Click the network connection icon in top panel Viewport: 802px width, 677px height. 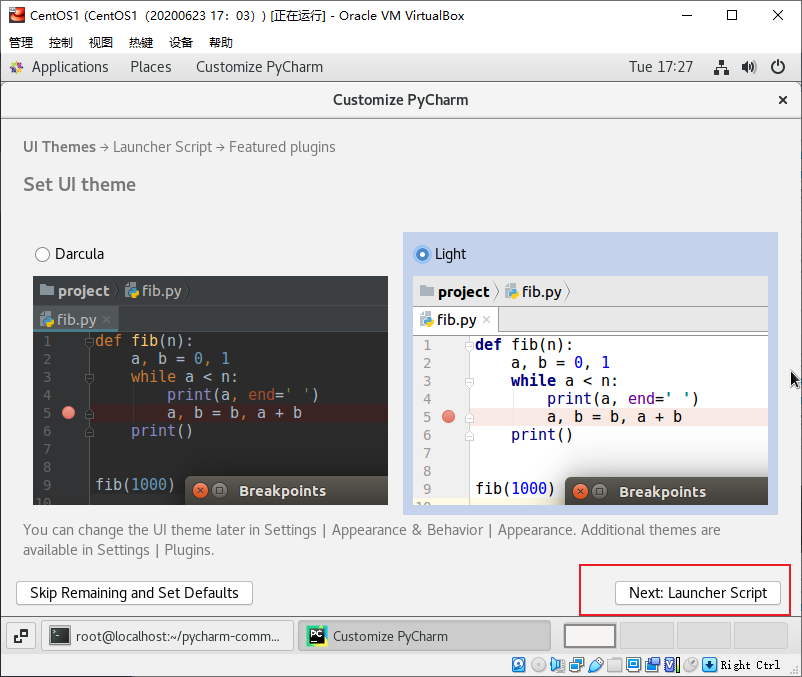tap(721, 67)
